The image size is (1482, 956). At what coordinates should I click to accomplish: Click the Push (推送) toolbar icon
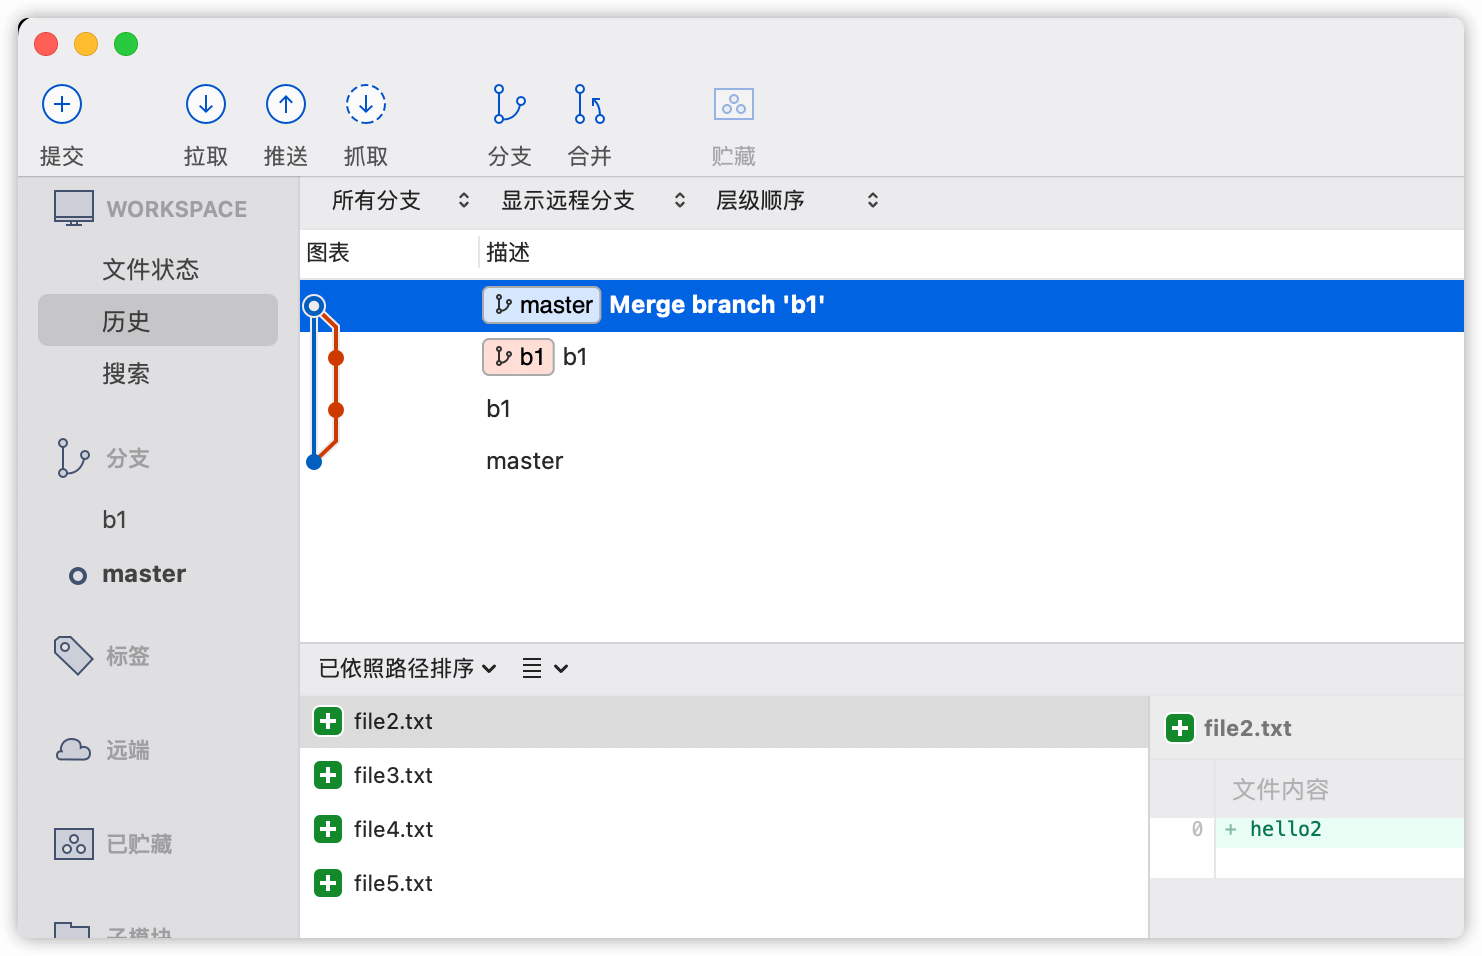[x=286, y=105]
